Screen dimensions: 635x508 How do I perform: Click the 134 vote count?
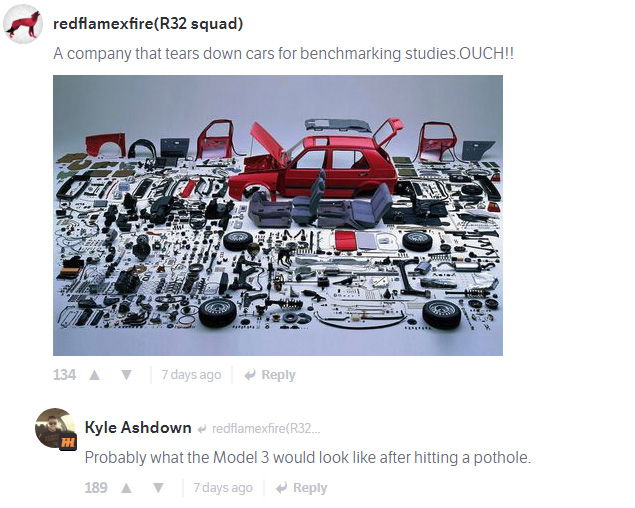coord(64,375)
